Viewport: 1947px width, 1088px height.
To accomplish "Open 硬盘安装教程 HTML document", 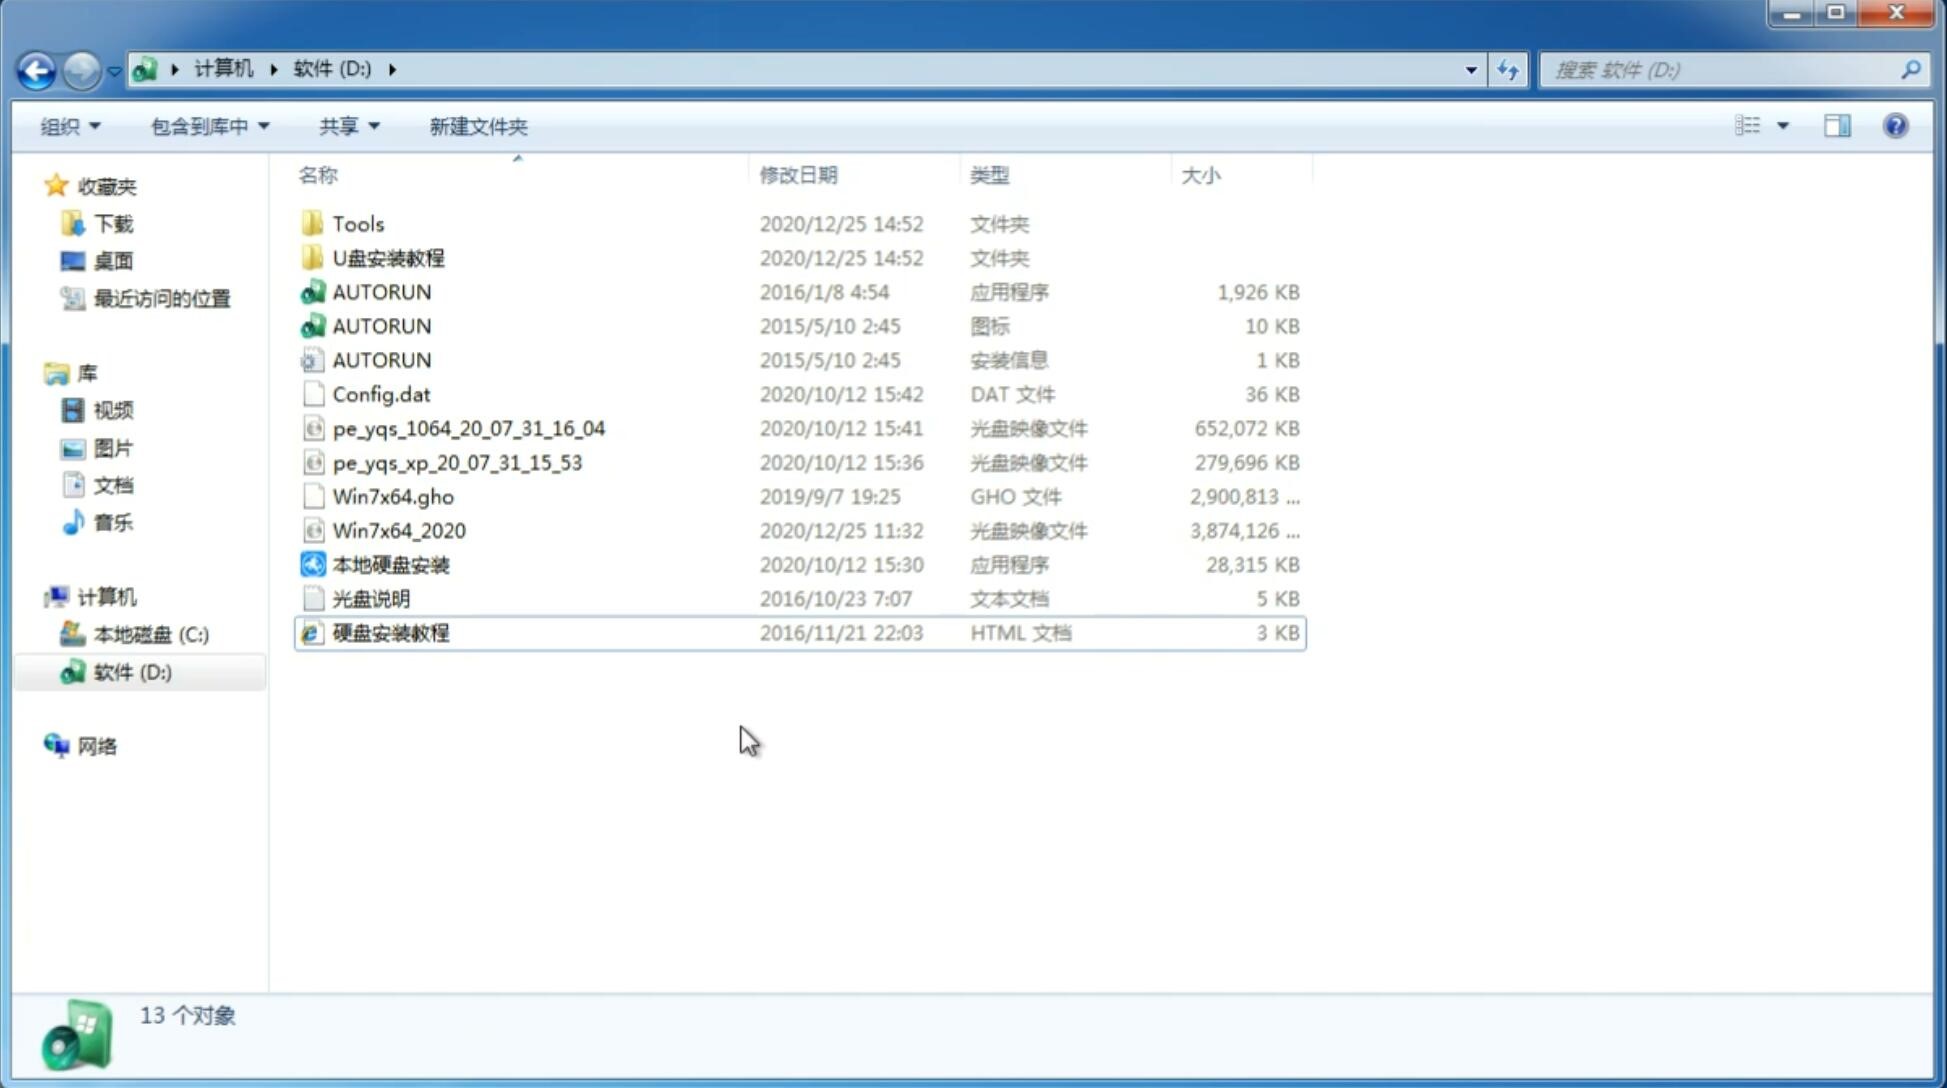I will [390, 632].
